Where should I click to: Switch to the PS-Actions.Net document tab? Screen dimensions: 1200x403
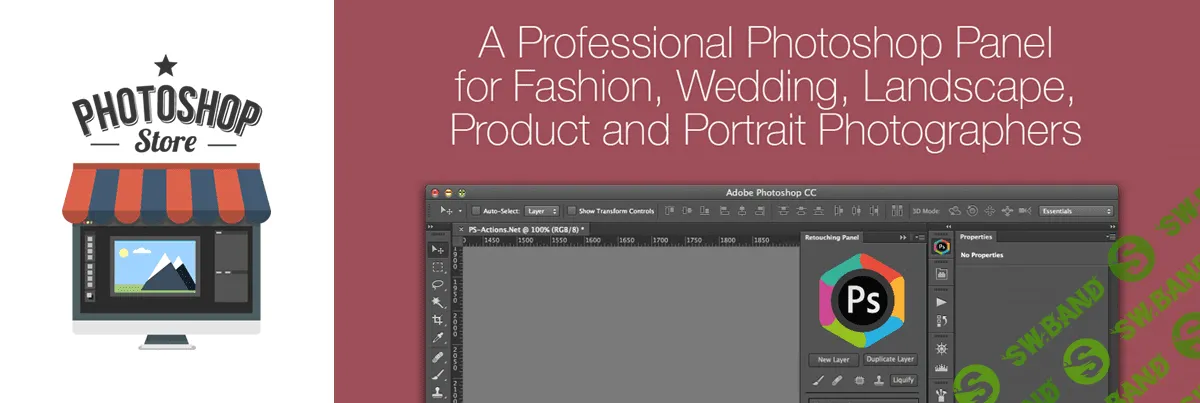526,229
